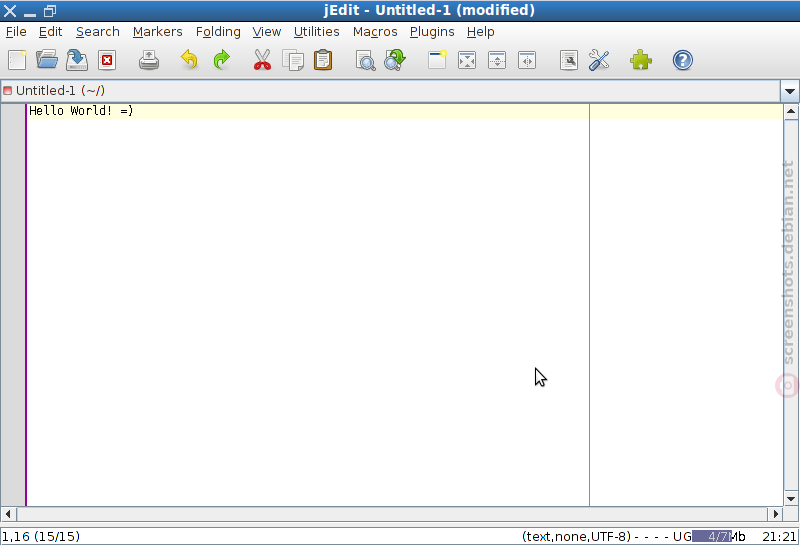This screenshot has height=546, width=800.
Task: Open a file using the folder icon
Action: pos(47,60)
